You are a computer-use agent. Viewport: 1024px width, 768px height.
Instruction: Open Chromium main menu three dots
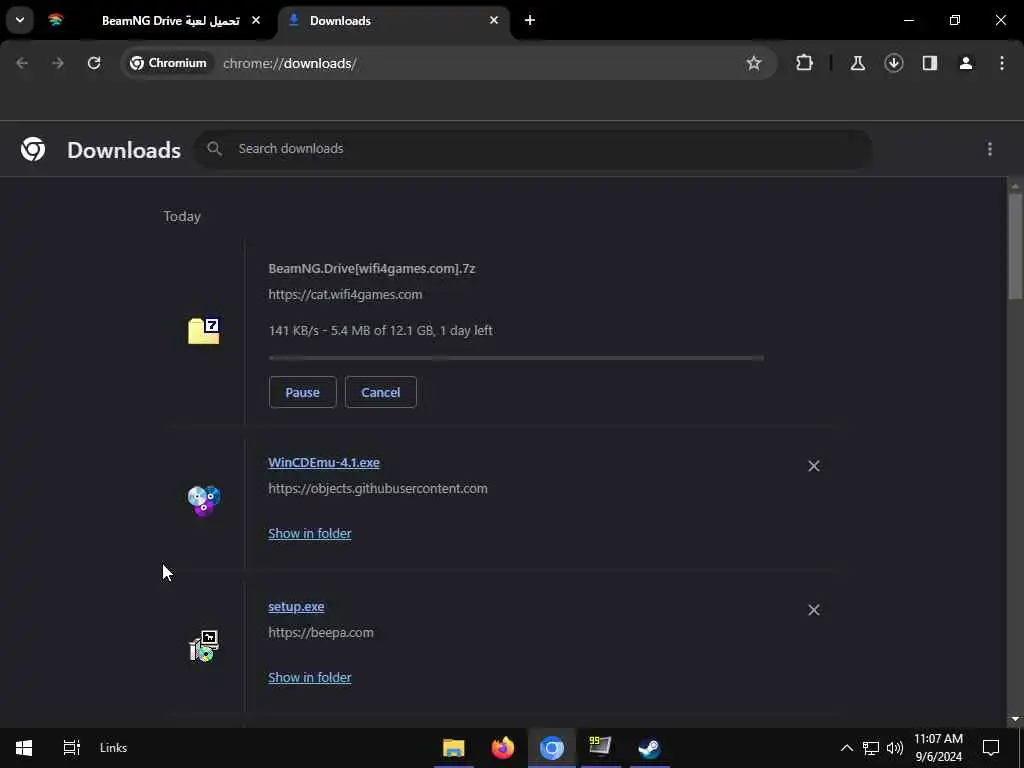point(1002,63)
